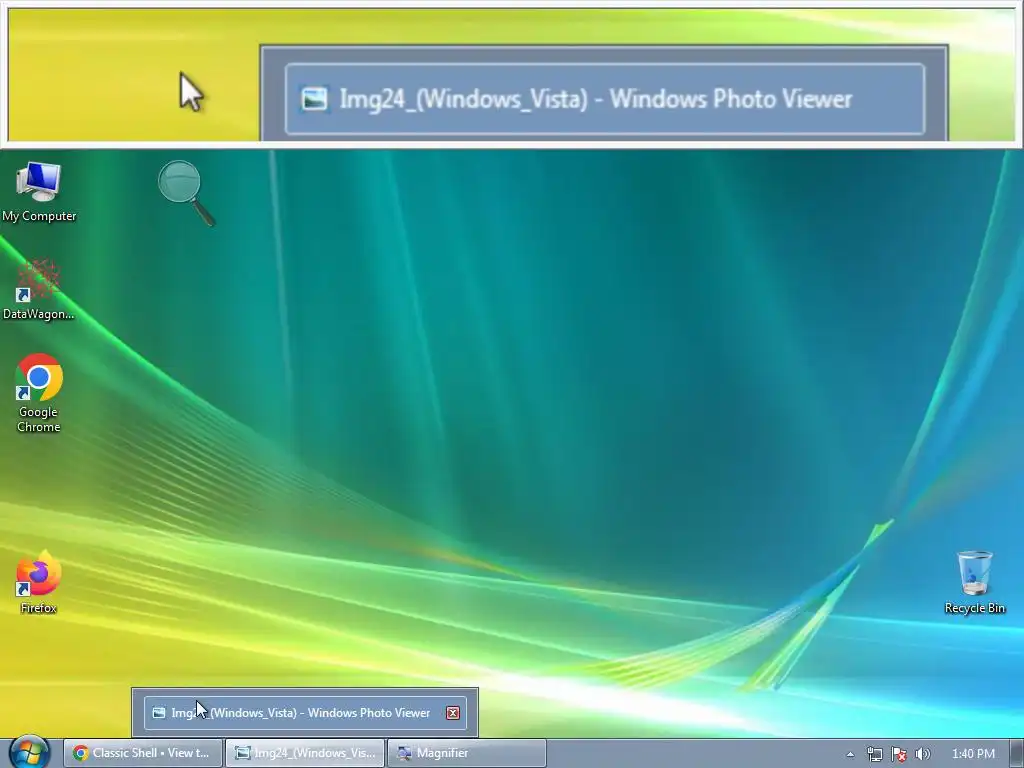Open the Windows Start orb
The width and height of the screenshot is (1024, 768).
(29, 753)
